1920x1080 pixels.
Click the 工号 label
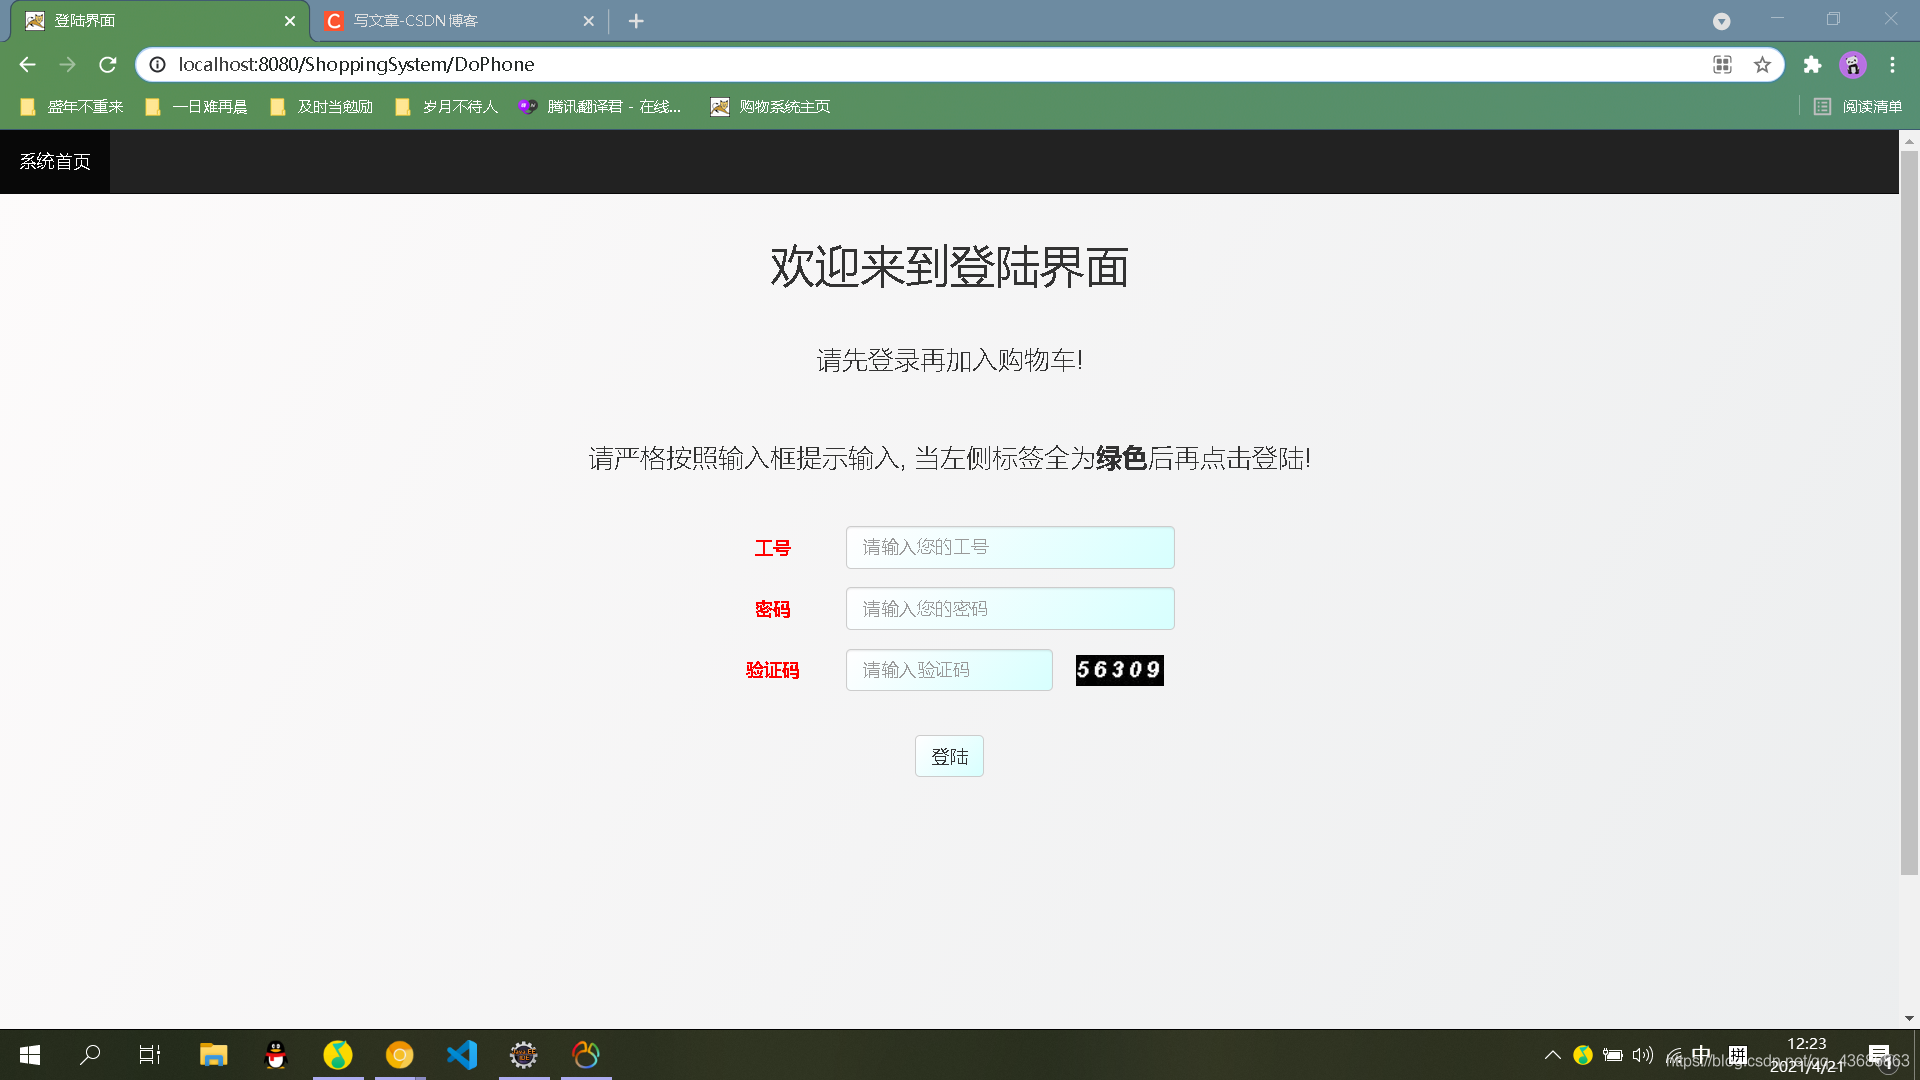tap(772, 548)
